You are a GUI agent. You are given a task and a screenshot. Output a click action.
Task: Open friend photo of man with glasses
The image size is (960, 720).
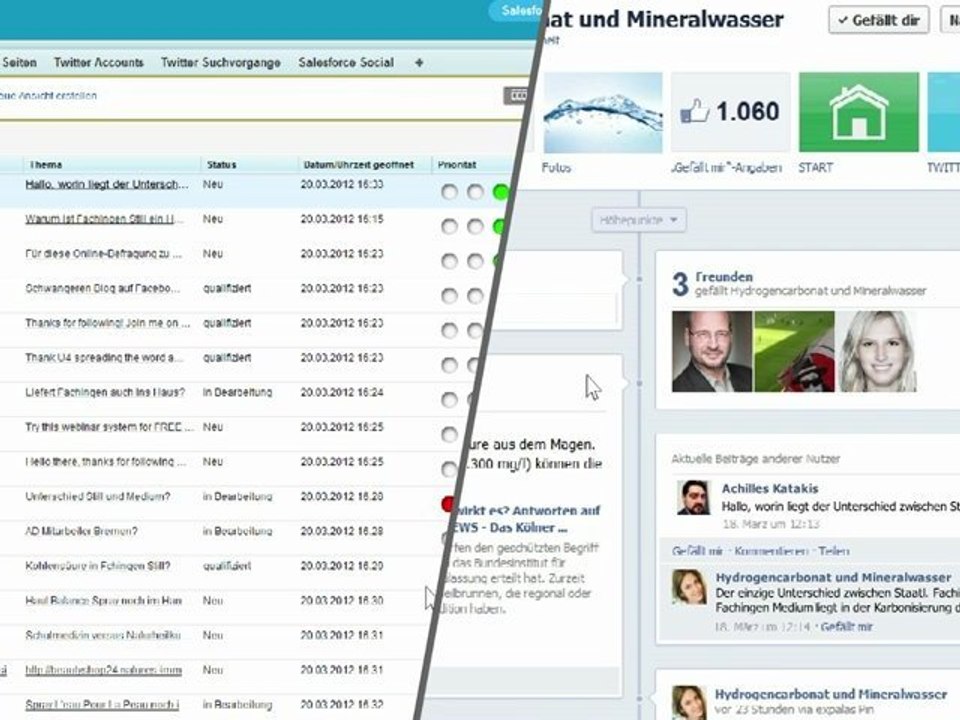tap(712, 351)
